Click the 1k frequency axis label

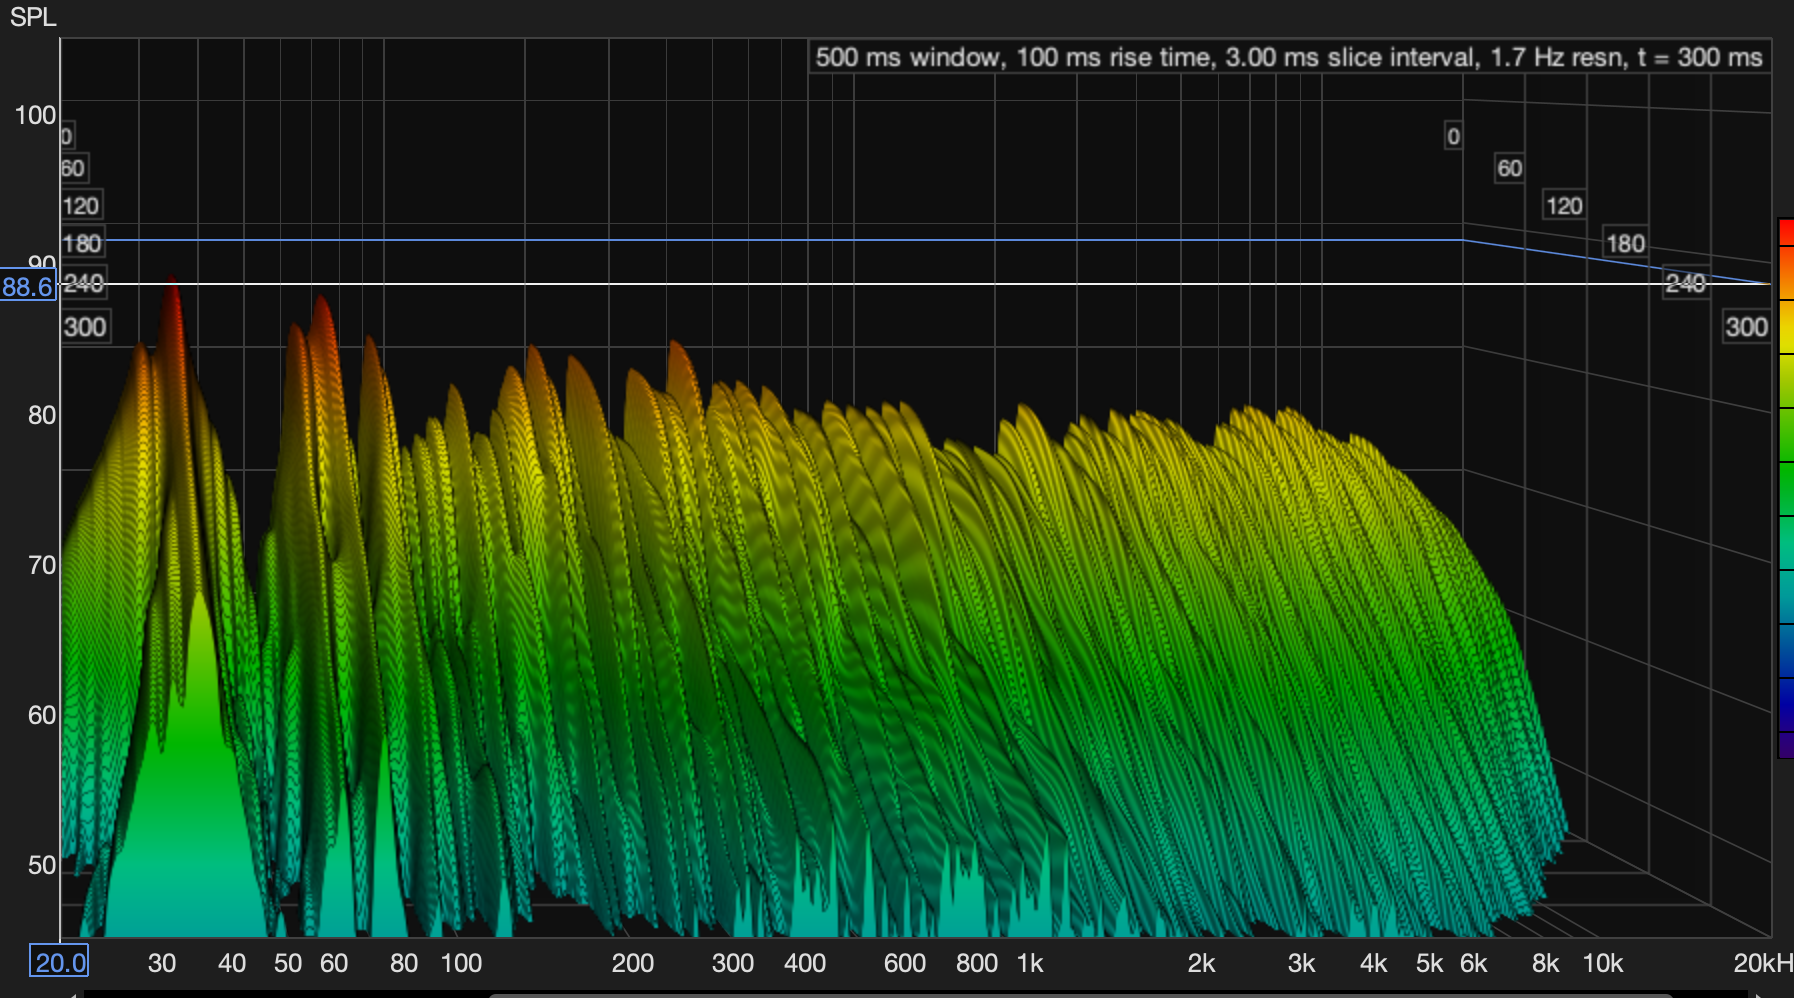(x=1030, y=963)
